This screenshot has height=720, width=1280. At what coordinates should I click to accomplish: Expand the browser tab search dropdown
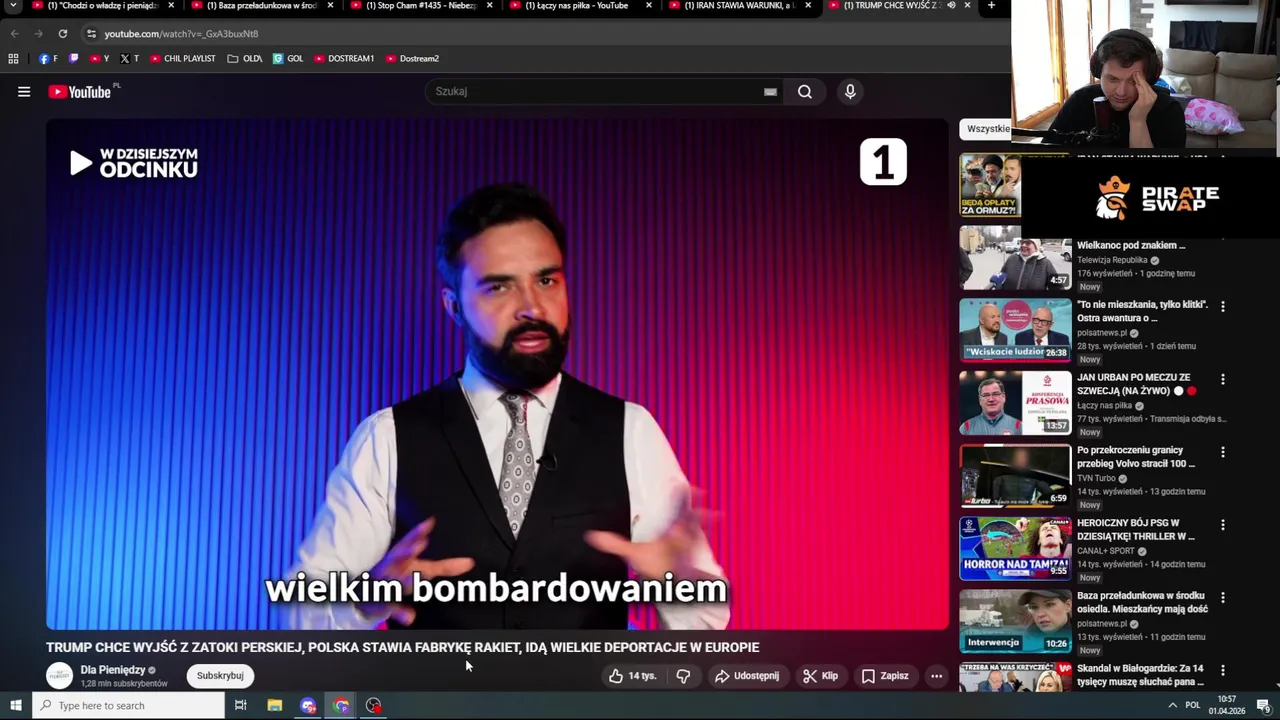[x=13, y=6]
